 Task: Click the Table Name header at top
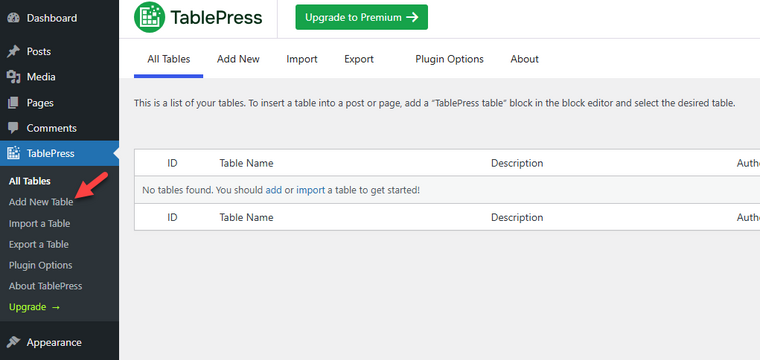[x=246, y=163]
